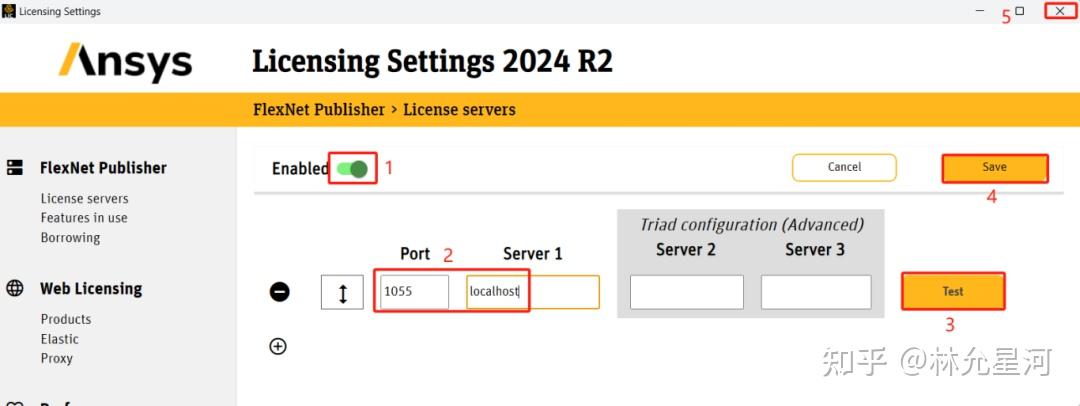Image resolution: width=1080 pixels, height=406 pixels.
Task: Click the empty Server 2 field
Action: pos(686,292)
